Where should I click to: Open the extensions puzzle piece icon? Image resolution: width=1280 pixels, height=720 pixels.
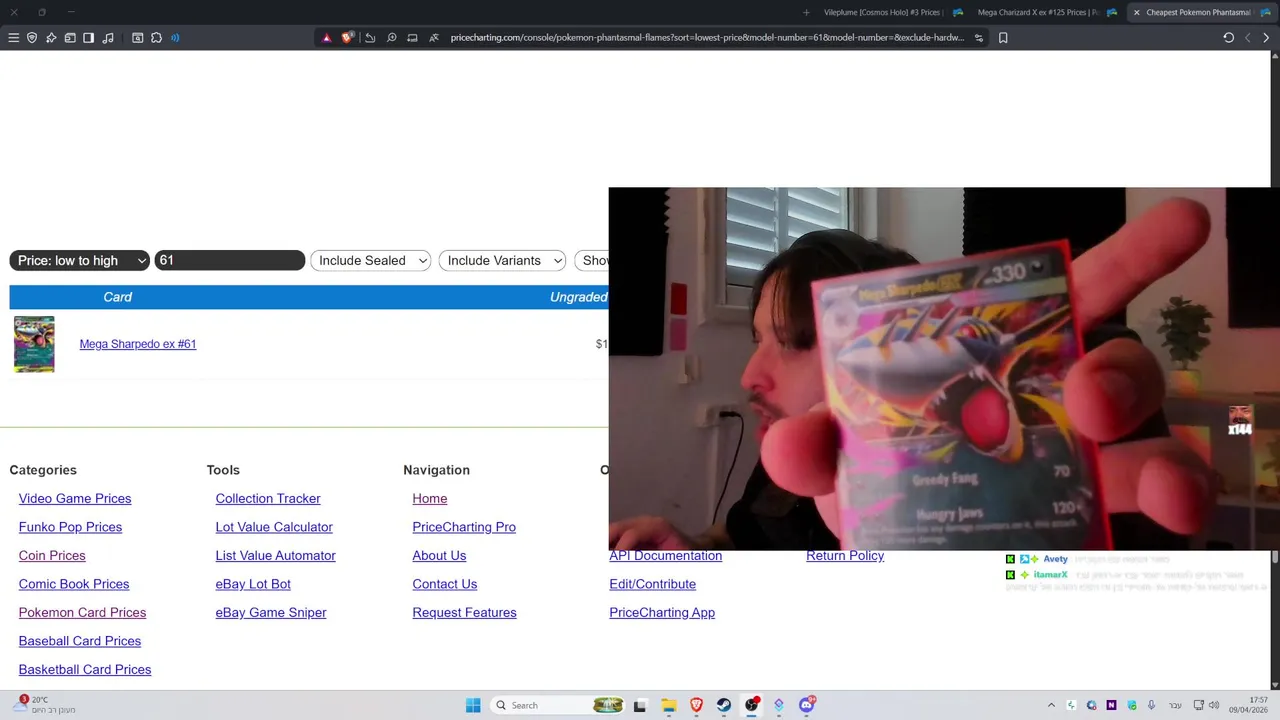pyautogui.click(x=157, y=38)
